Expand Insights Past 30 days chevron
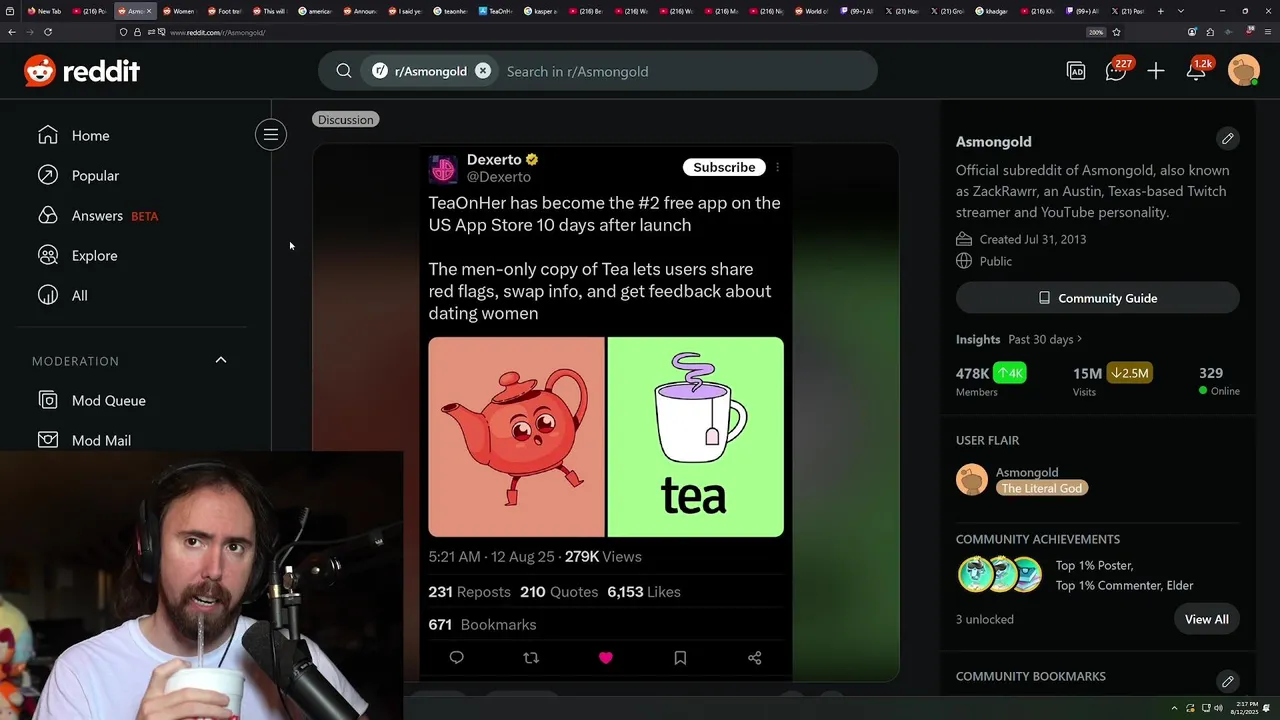 [x=1080, y=339]
